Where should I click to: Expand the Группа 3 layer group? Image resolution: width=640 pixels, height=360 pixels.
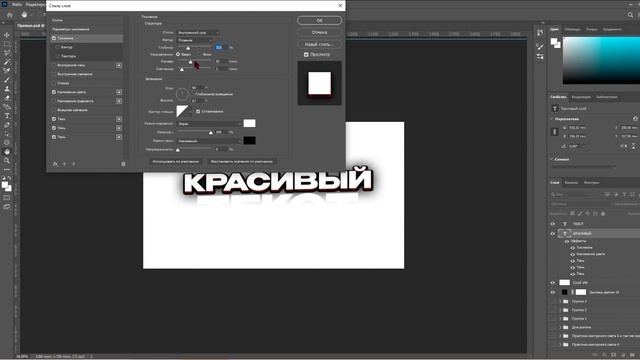click(x=560, y=301)
